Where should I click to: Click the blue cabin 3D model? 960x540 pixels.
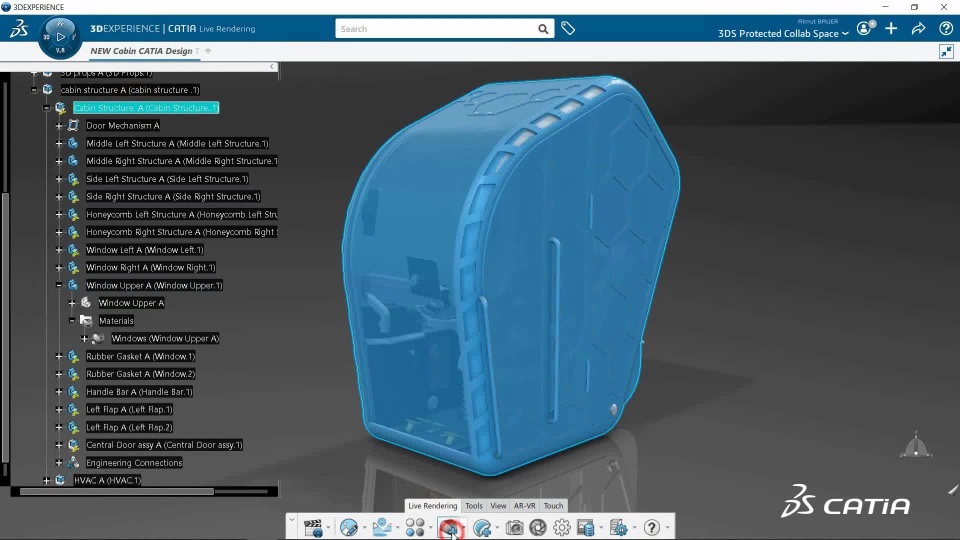tap(509, 276)
